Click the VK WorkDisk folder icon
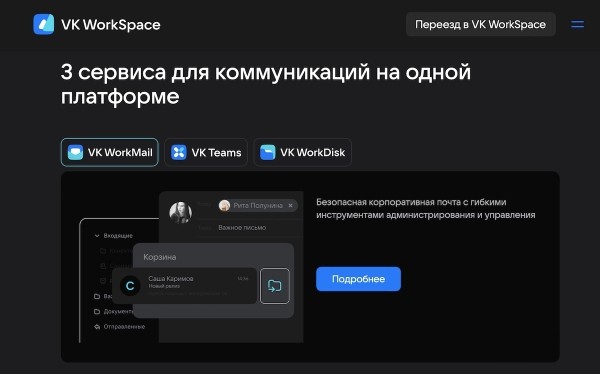This screenshot has height=374, width=600. [267, 152]
